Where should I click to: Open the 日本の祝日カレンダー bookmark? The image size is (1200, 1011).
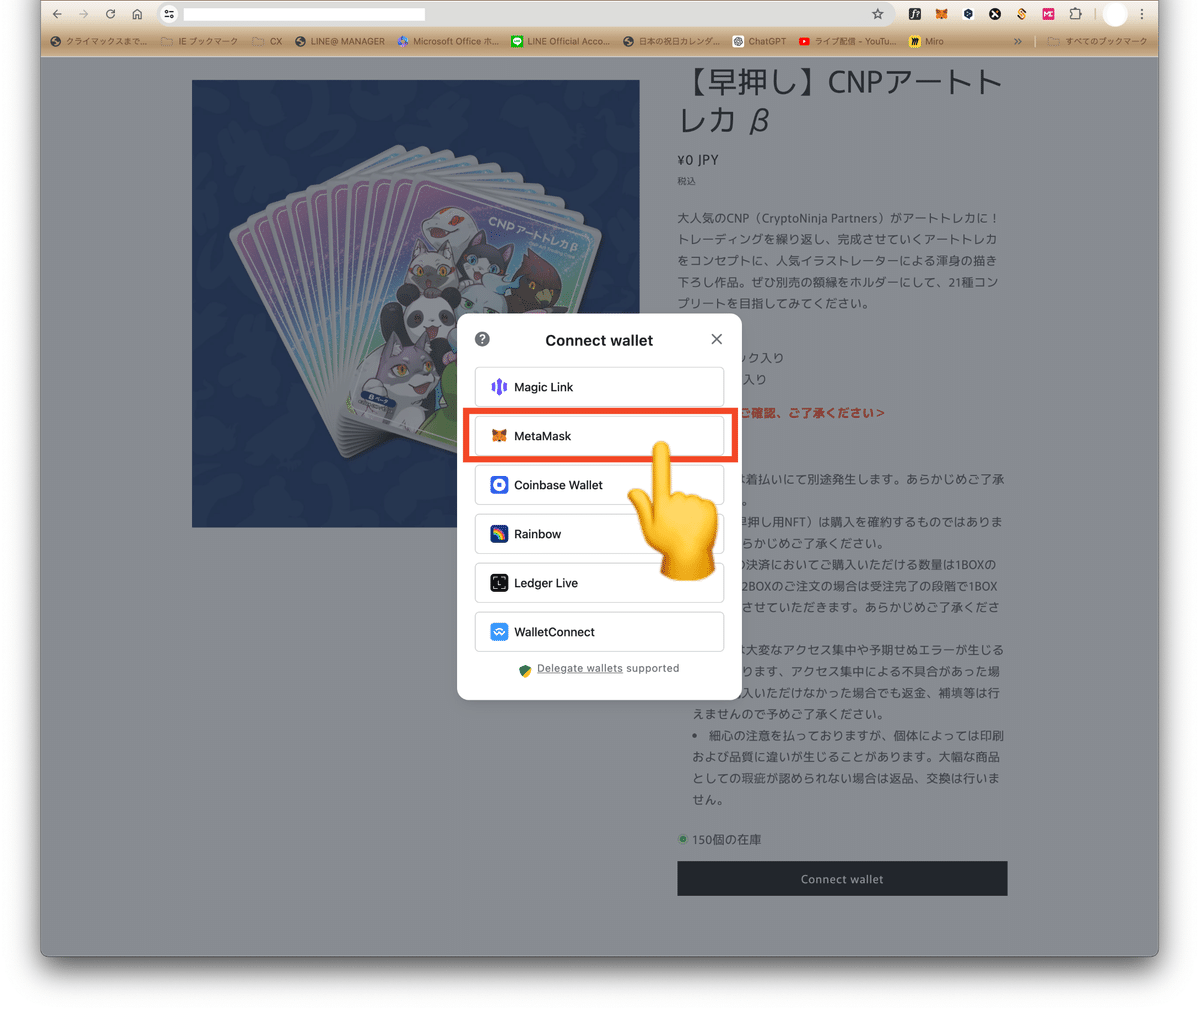(671, 41)
